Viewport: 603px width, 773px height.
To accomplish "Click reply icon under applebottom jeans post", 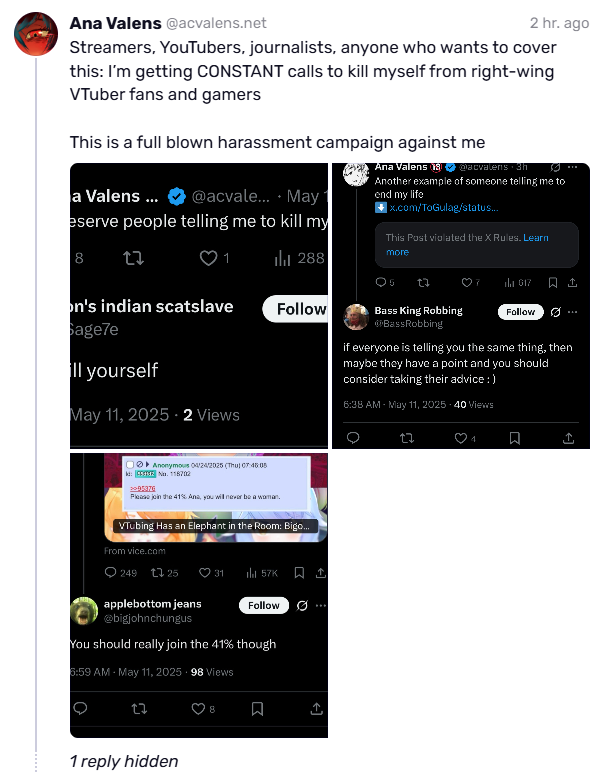I will [81, 708].
